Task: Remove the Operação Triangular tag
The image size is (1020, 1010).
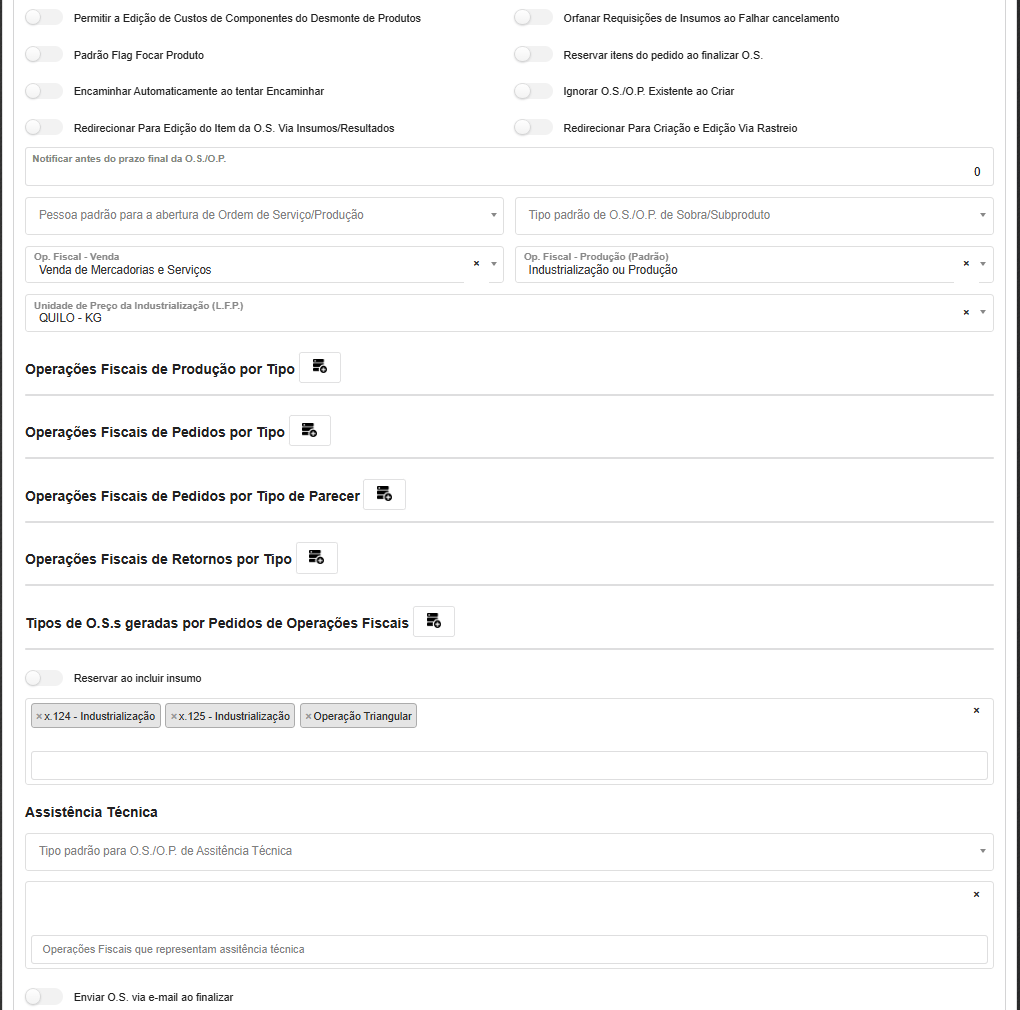Action: (308, 716)
